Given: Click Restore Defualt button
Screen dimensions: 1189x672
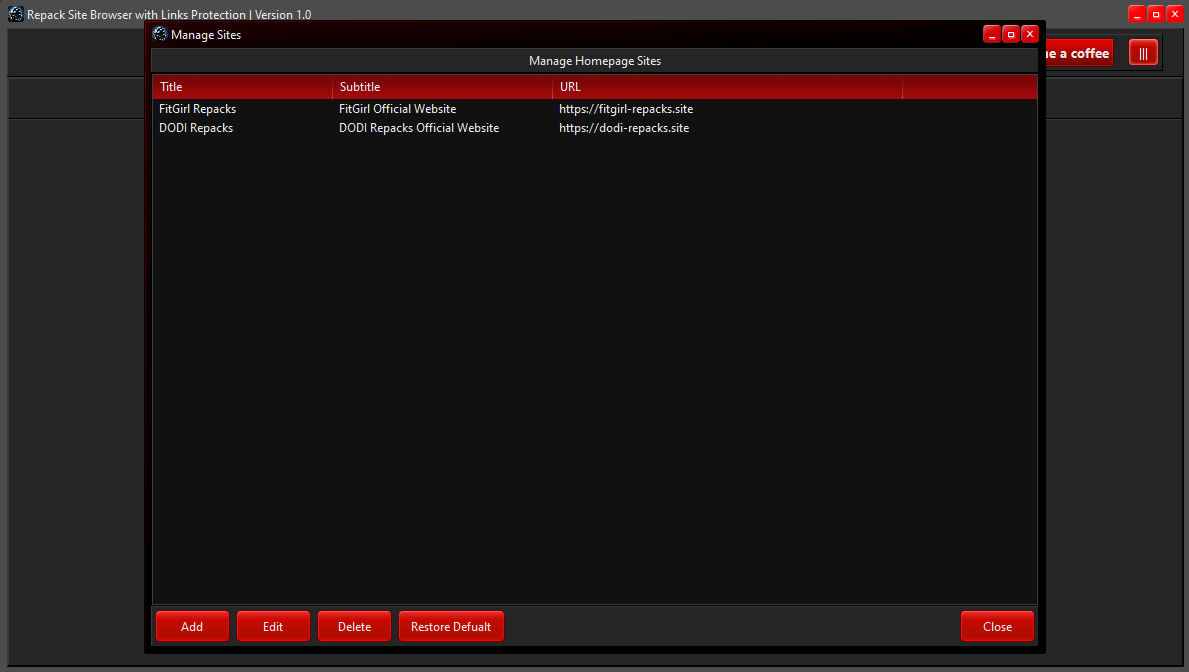Looking at the screenshot, I should [451, 626].
